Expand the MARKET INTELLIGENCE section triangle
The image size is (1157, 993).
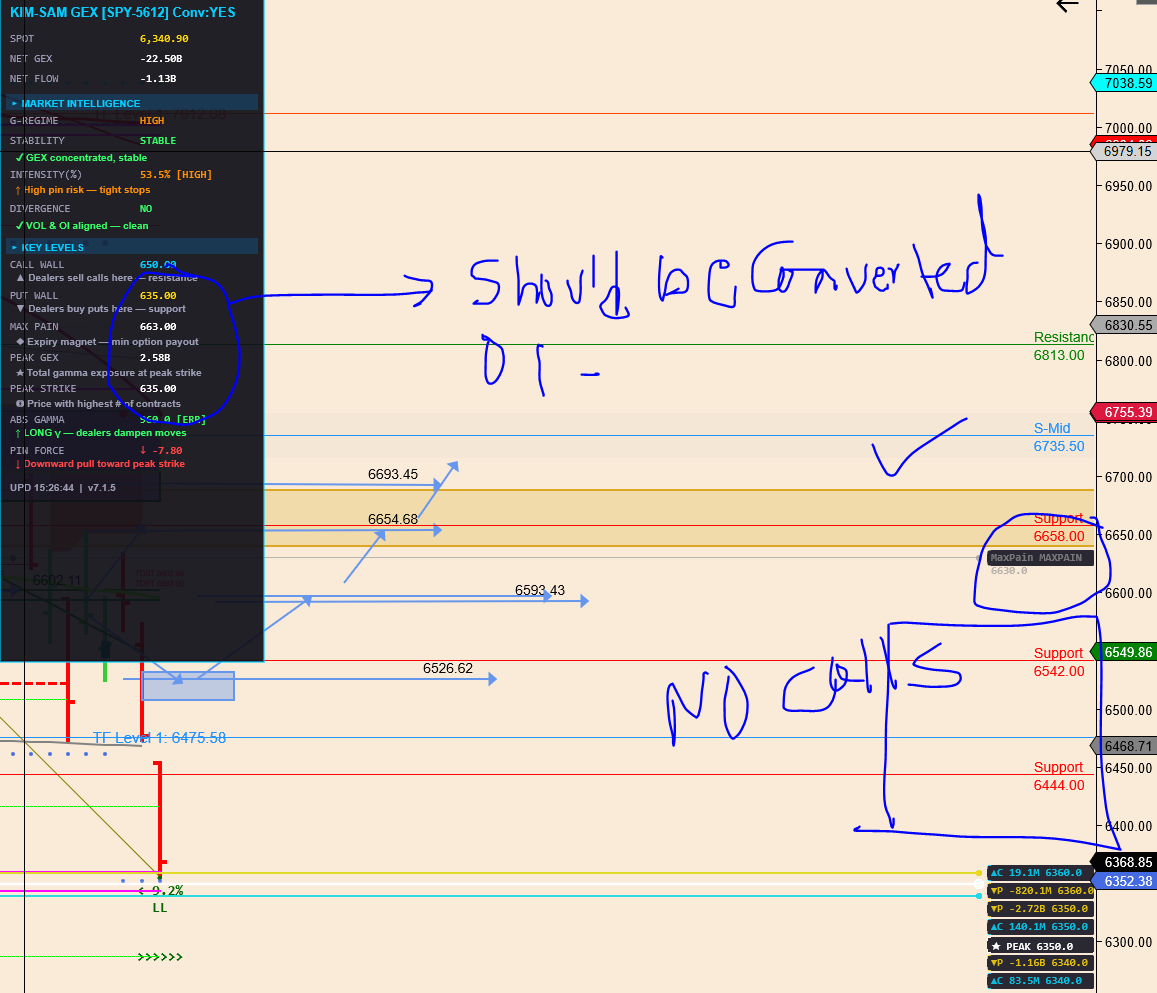click(14, 103)
